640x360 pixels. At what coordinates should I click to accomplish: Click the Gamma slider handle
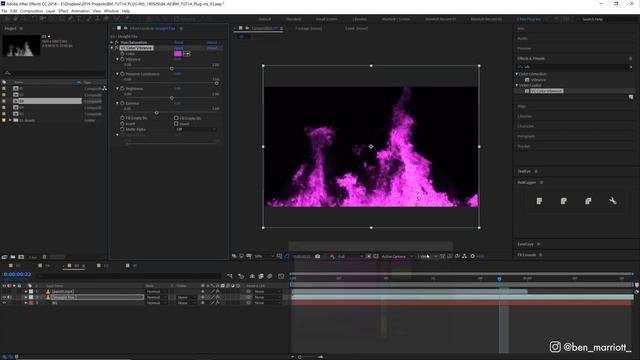click(x=156, y=112)
